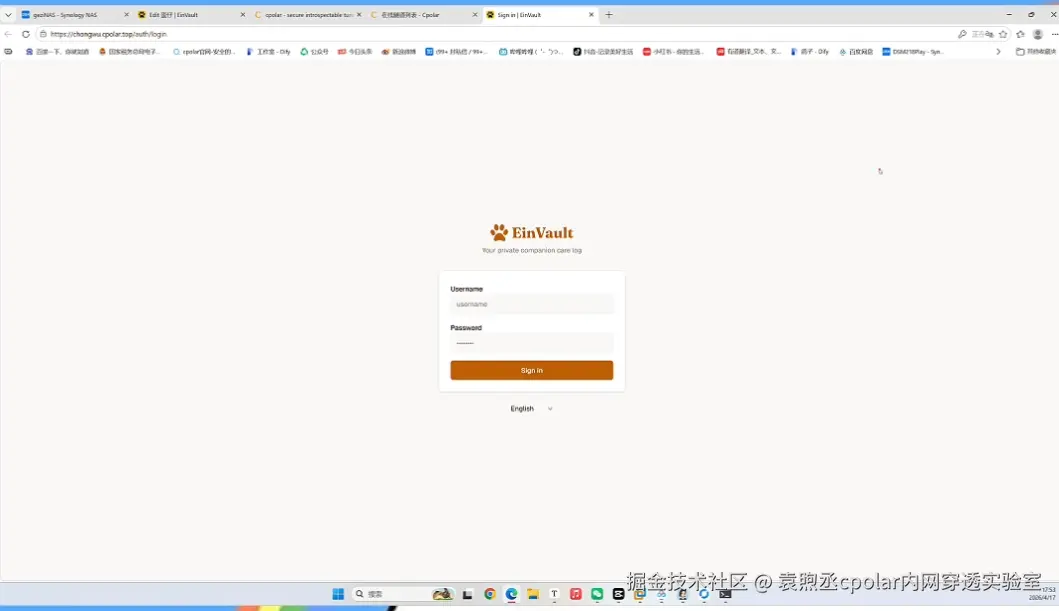Click the Sign in button
This screenshot has width=1059, height=611.
[532, 370]
